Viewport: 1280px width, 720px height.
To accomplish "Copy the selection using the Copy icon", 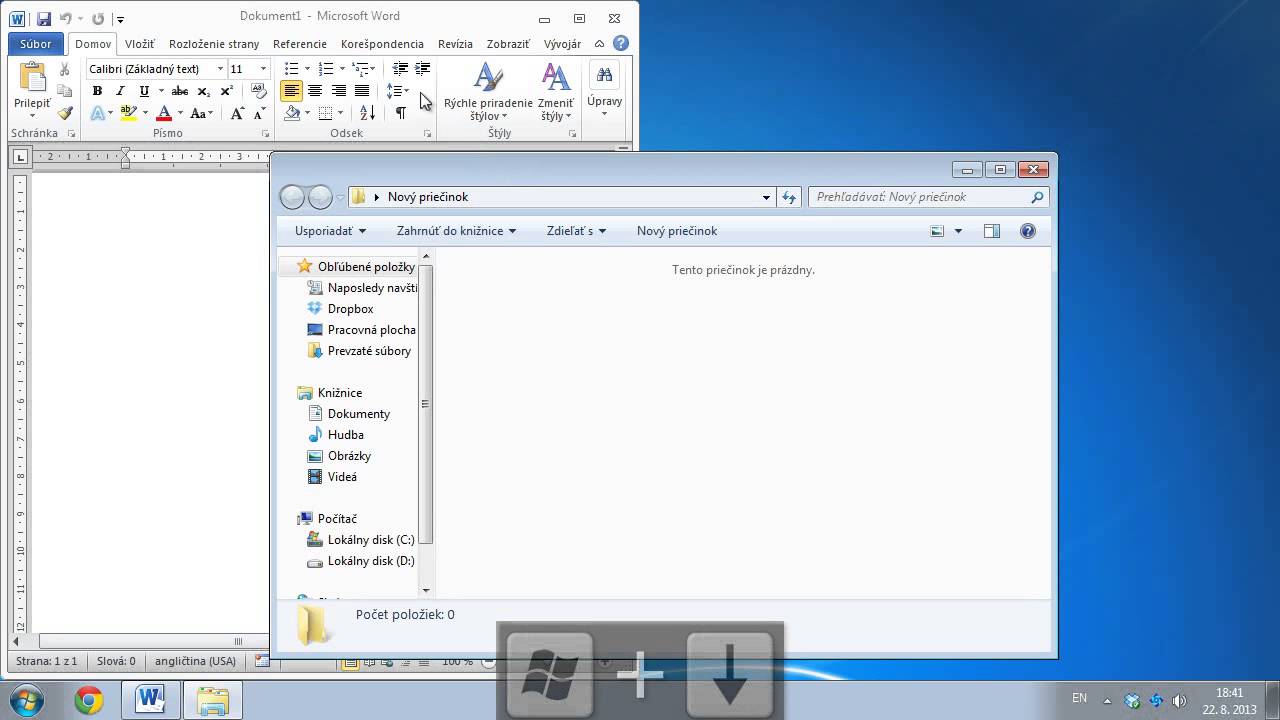I will [65, 91].
